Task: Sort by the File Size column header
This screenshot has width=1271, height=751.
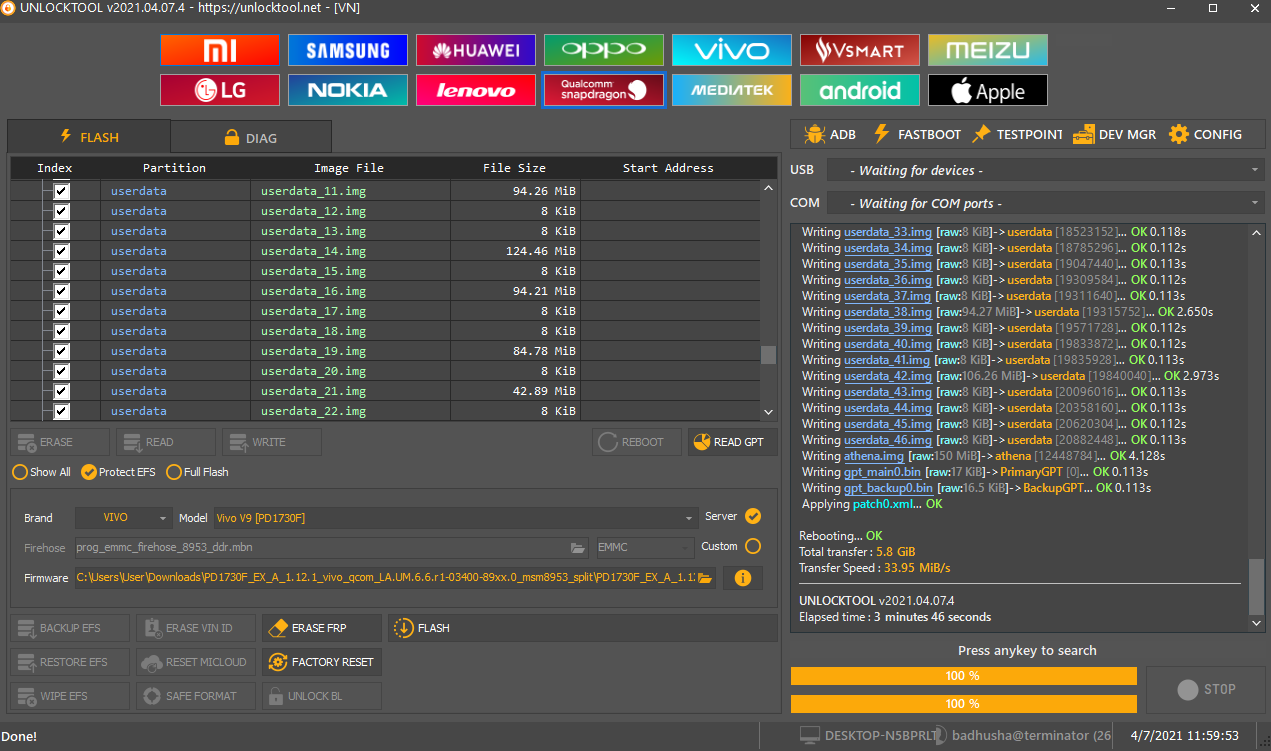Action: tap(514, 168)
